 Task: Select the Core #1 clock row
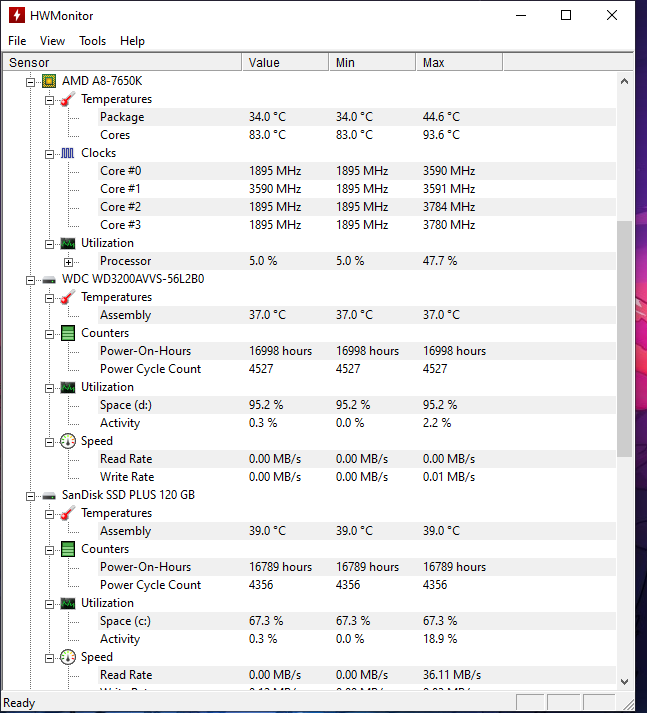coord(120,189)
